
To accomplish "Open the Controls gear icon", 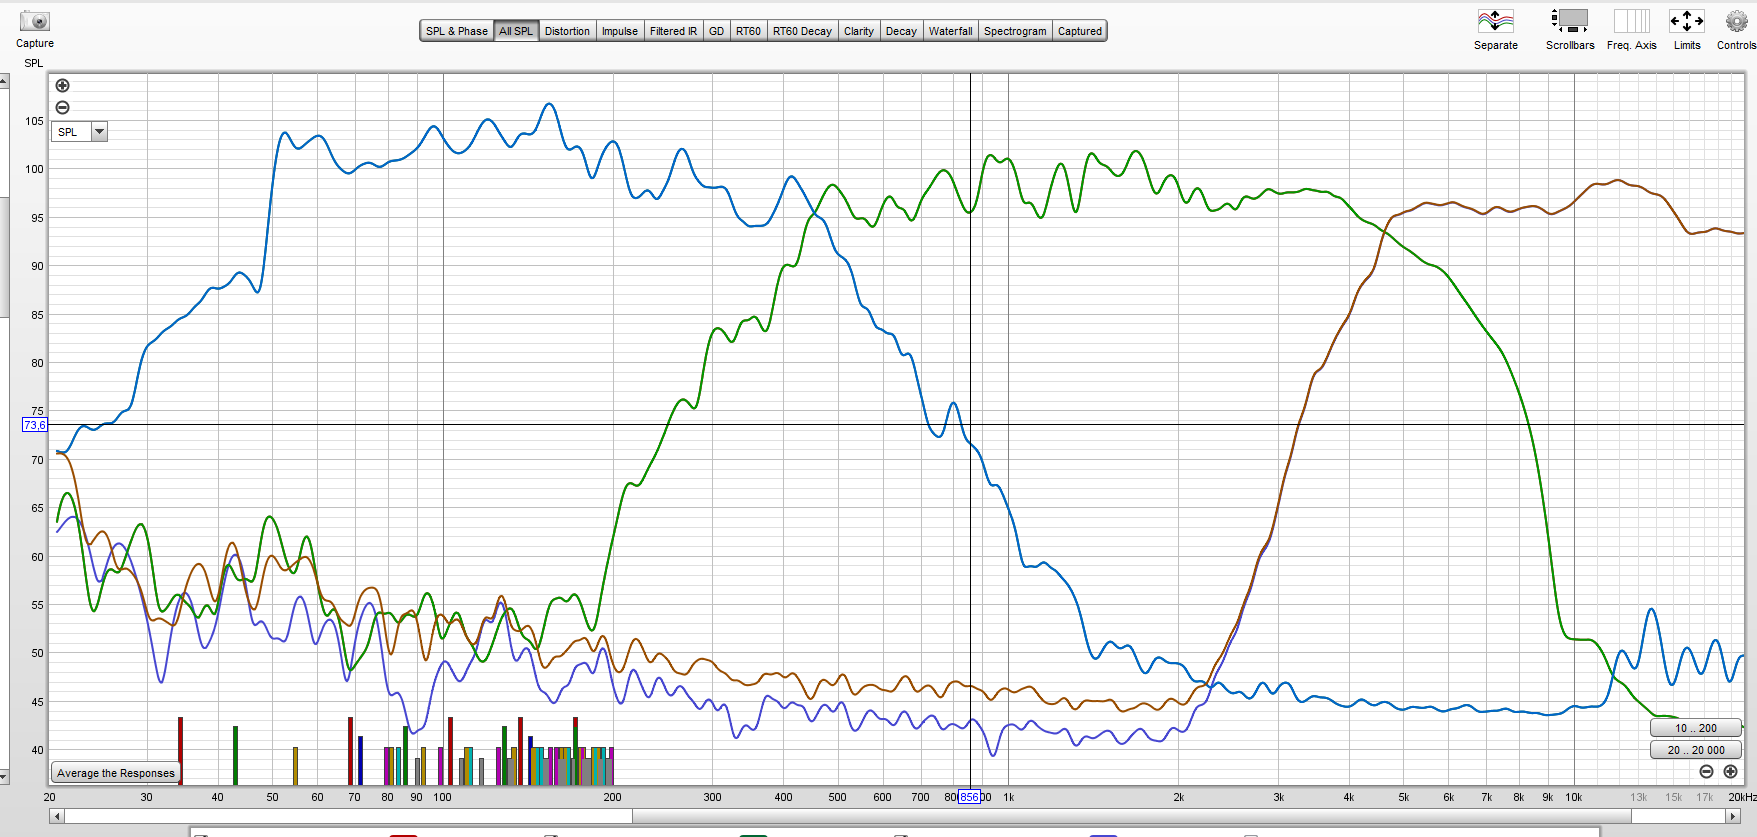I will tap(1736, 21).
